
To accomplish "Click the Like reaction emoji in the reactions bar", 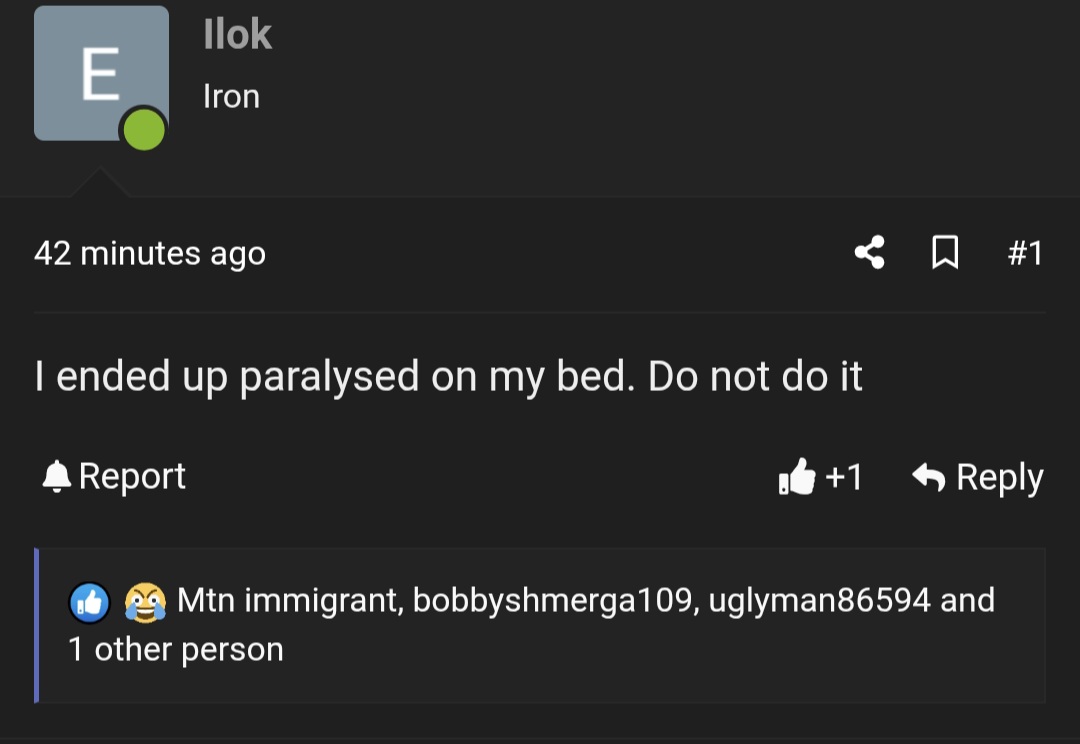I will click(x=89, y=601).
